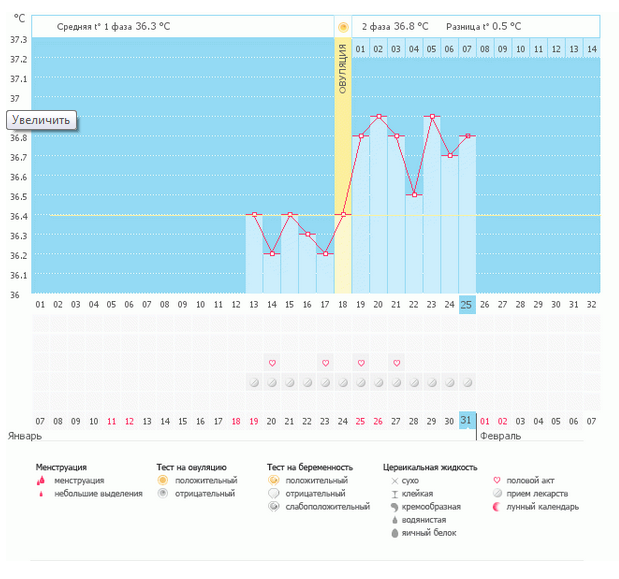The height and width of the screenshot is (579, 619).
Task: Click the positive ovulation test legend icon
Action: pyautogui.click(x=162, y=480)
